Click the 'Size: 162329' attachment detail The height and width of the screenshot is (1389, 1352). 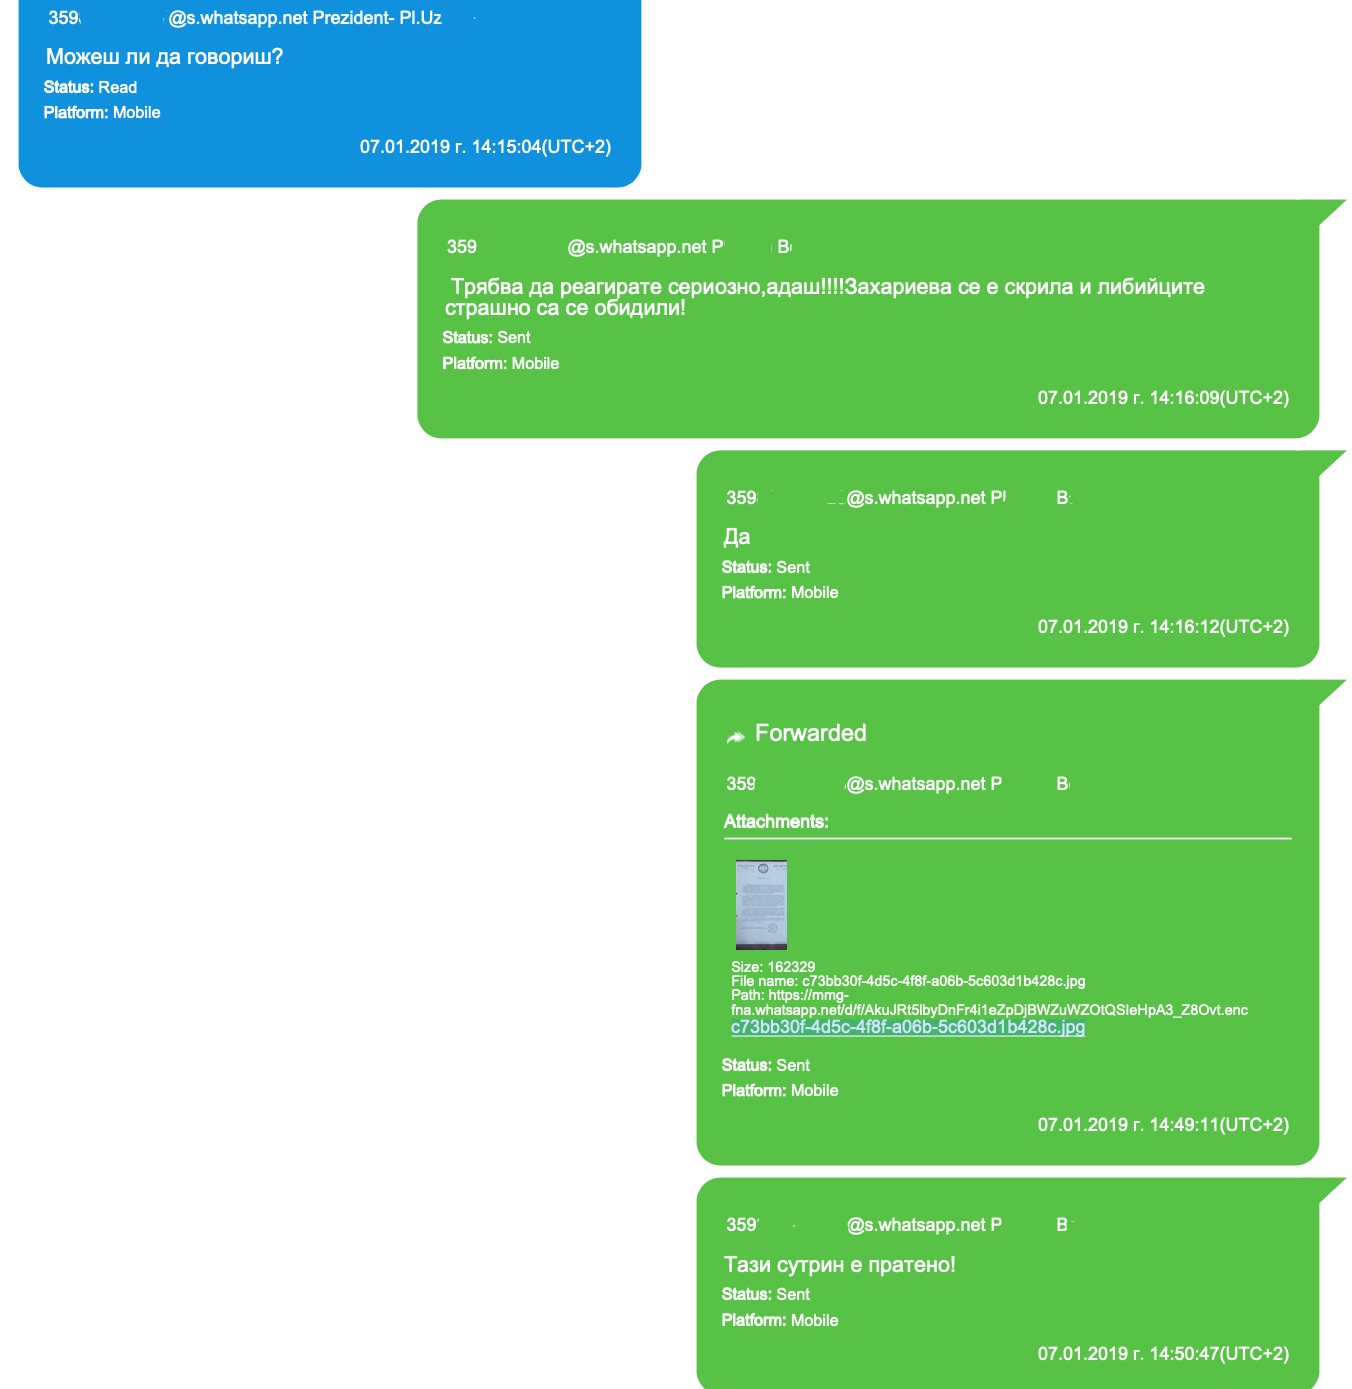[773, 967]
